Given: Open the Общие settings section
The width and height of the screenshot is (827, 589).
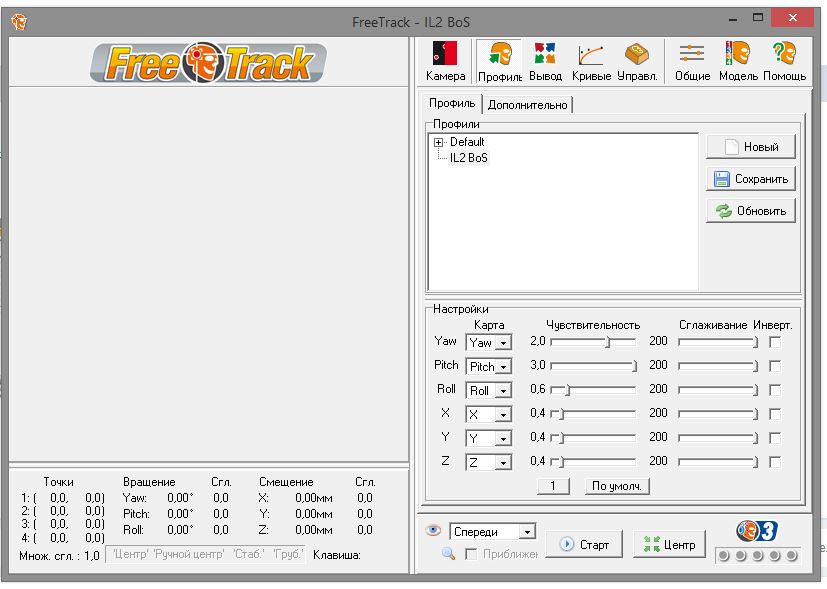Looking at the screenshot, I should pos(692,61).
